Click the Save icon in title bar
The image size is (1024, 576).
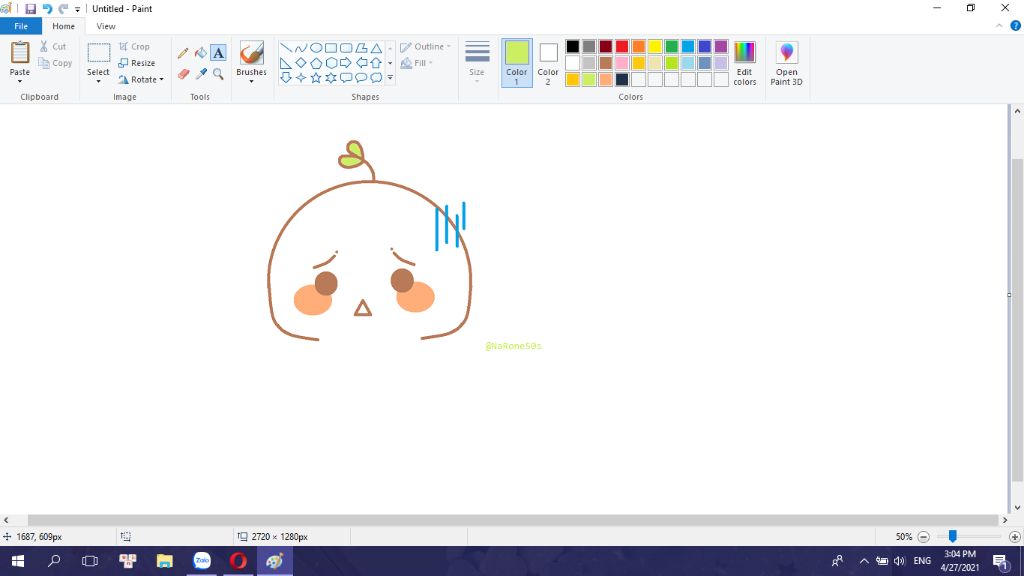30,9
